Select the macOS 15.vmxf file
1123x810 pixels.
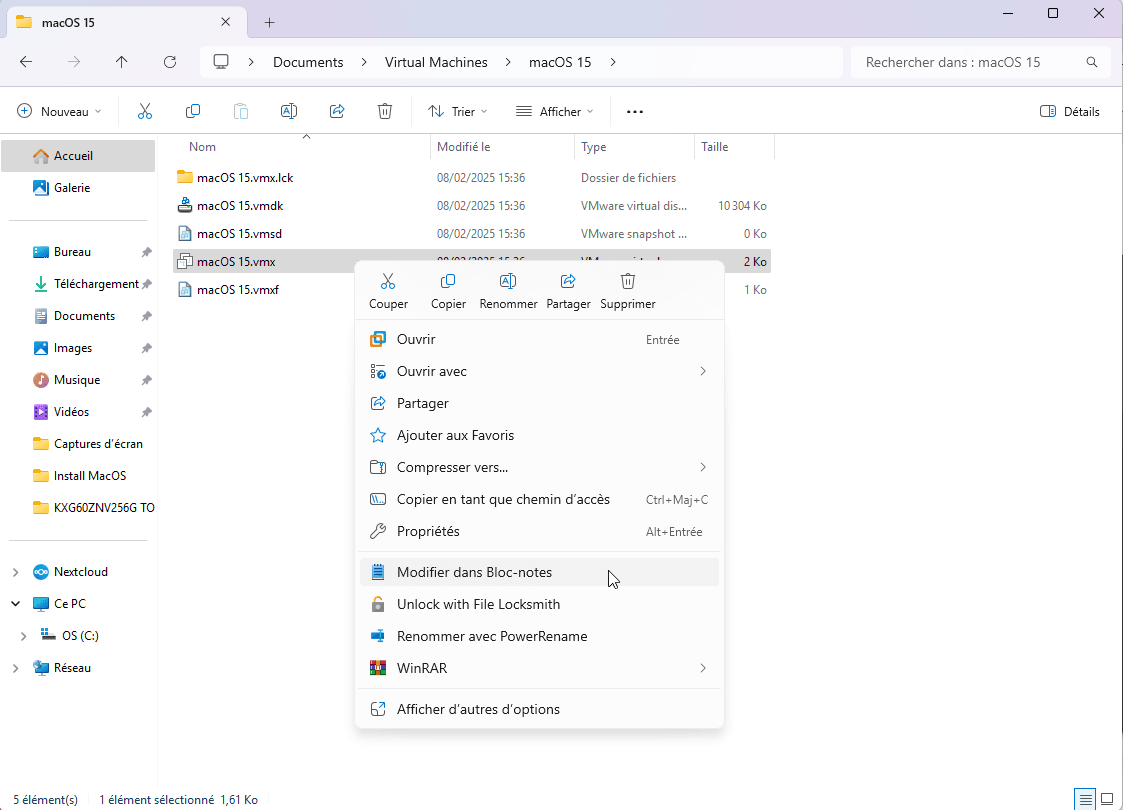238,290
